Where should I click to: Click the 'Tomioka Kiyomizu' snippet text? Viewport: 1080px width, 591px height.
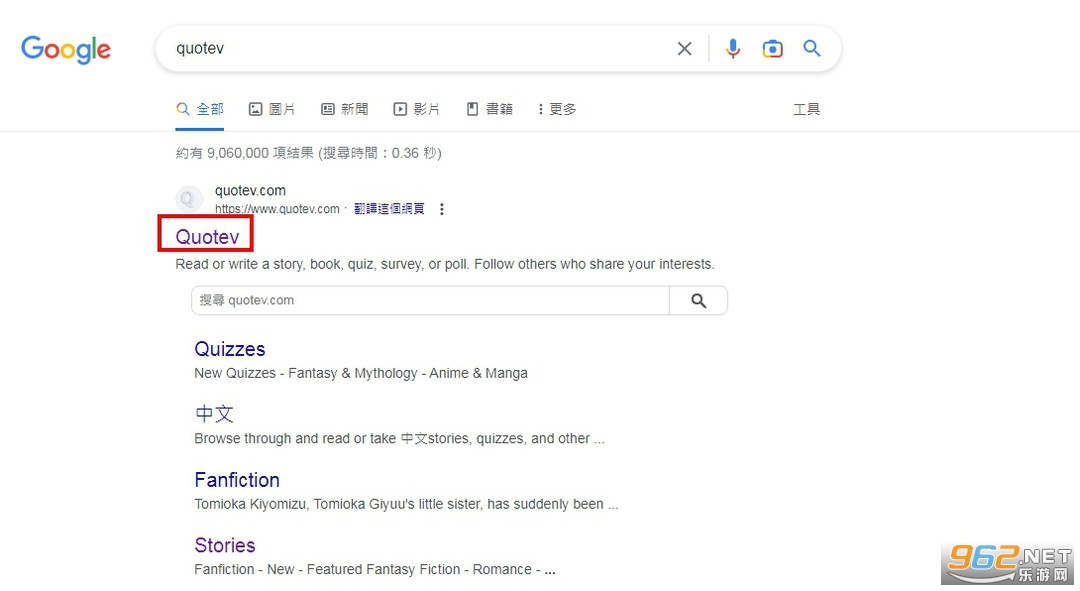[406, 504]
